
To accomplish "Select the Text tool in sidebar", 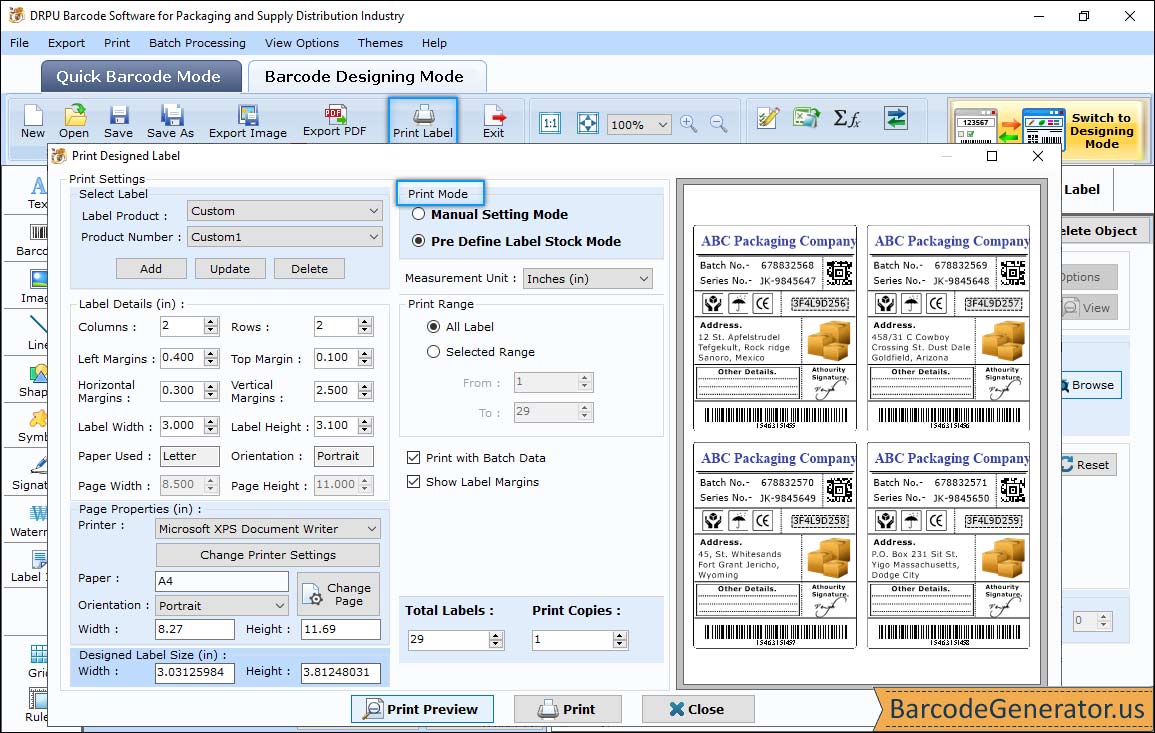I will (37, 192).
